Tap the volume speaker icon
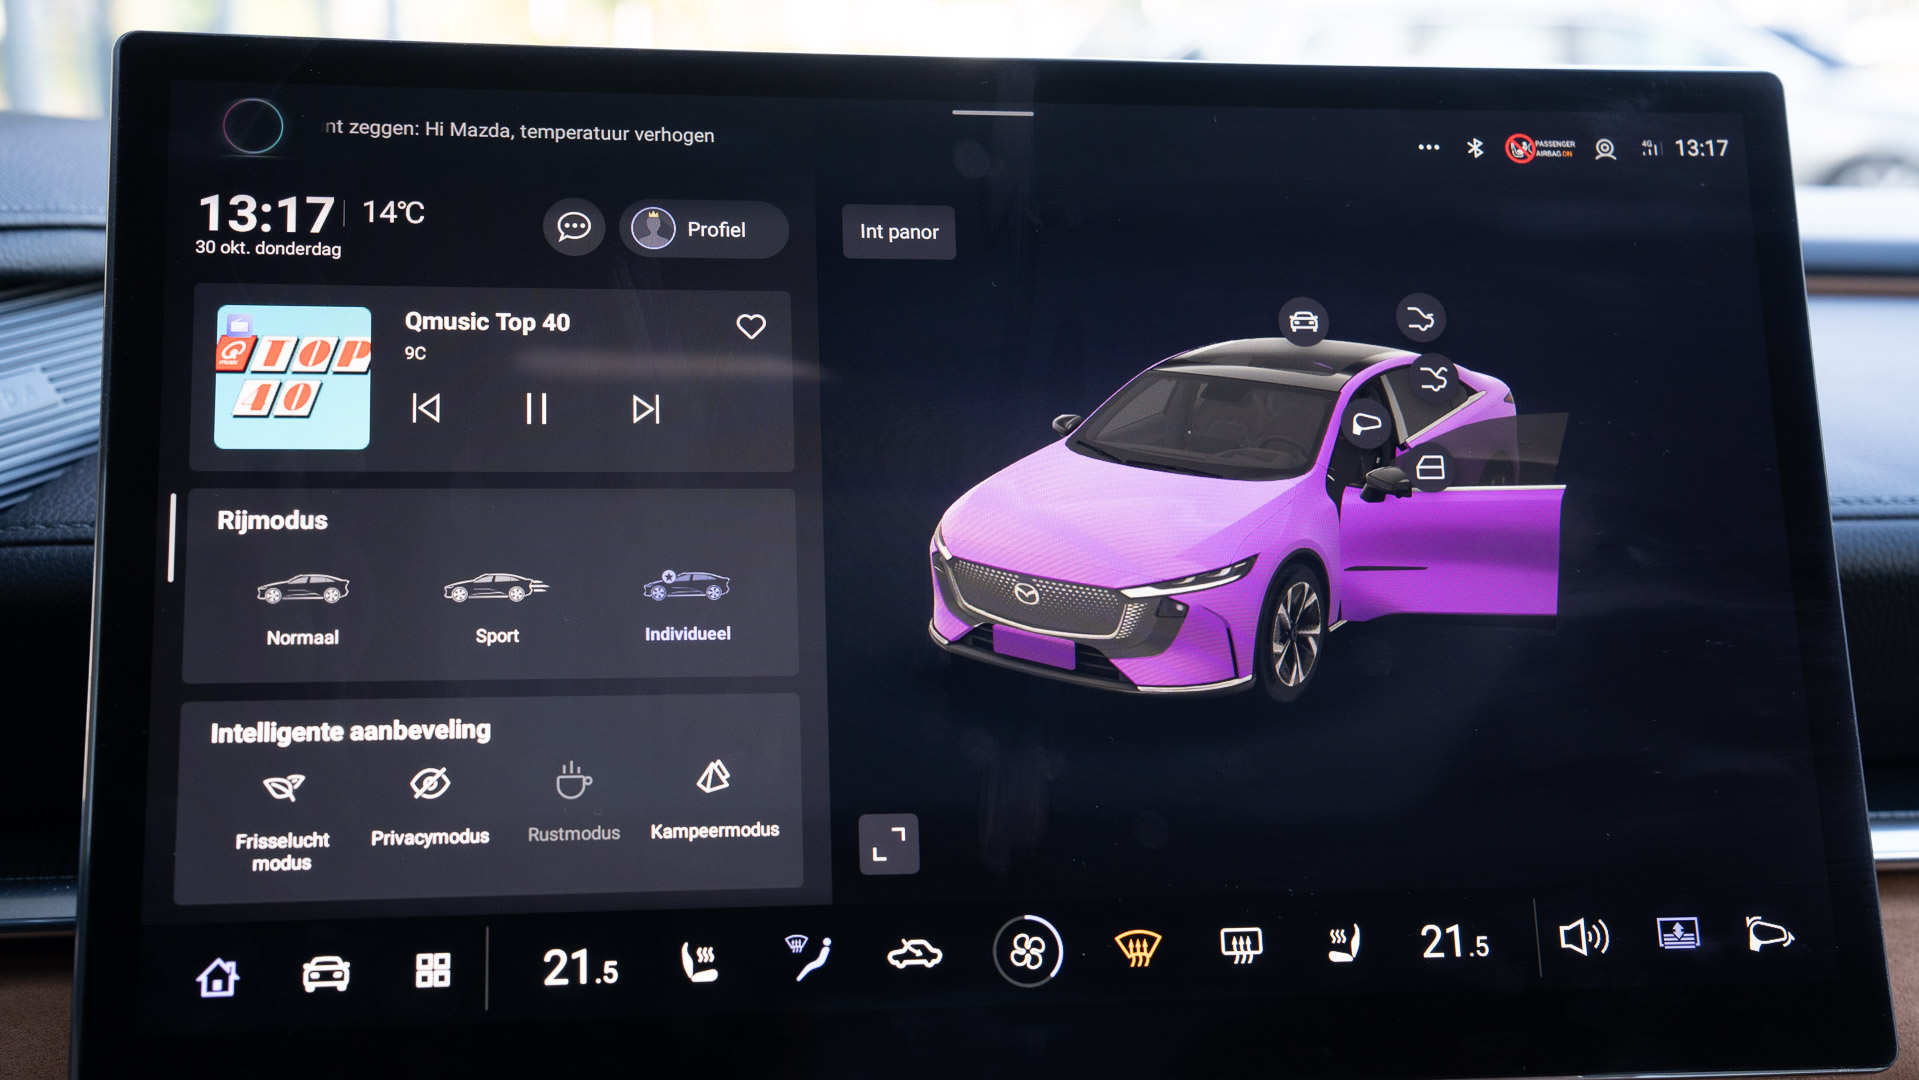The width and height of the screenshot is (1919, 1080). 1583,937
